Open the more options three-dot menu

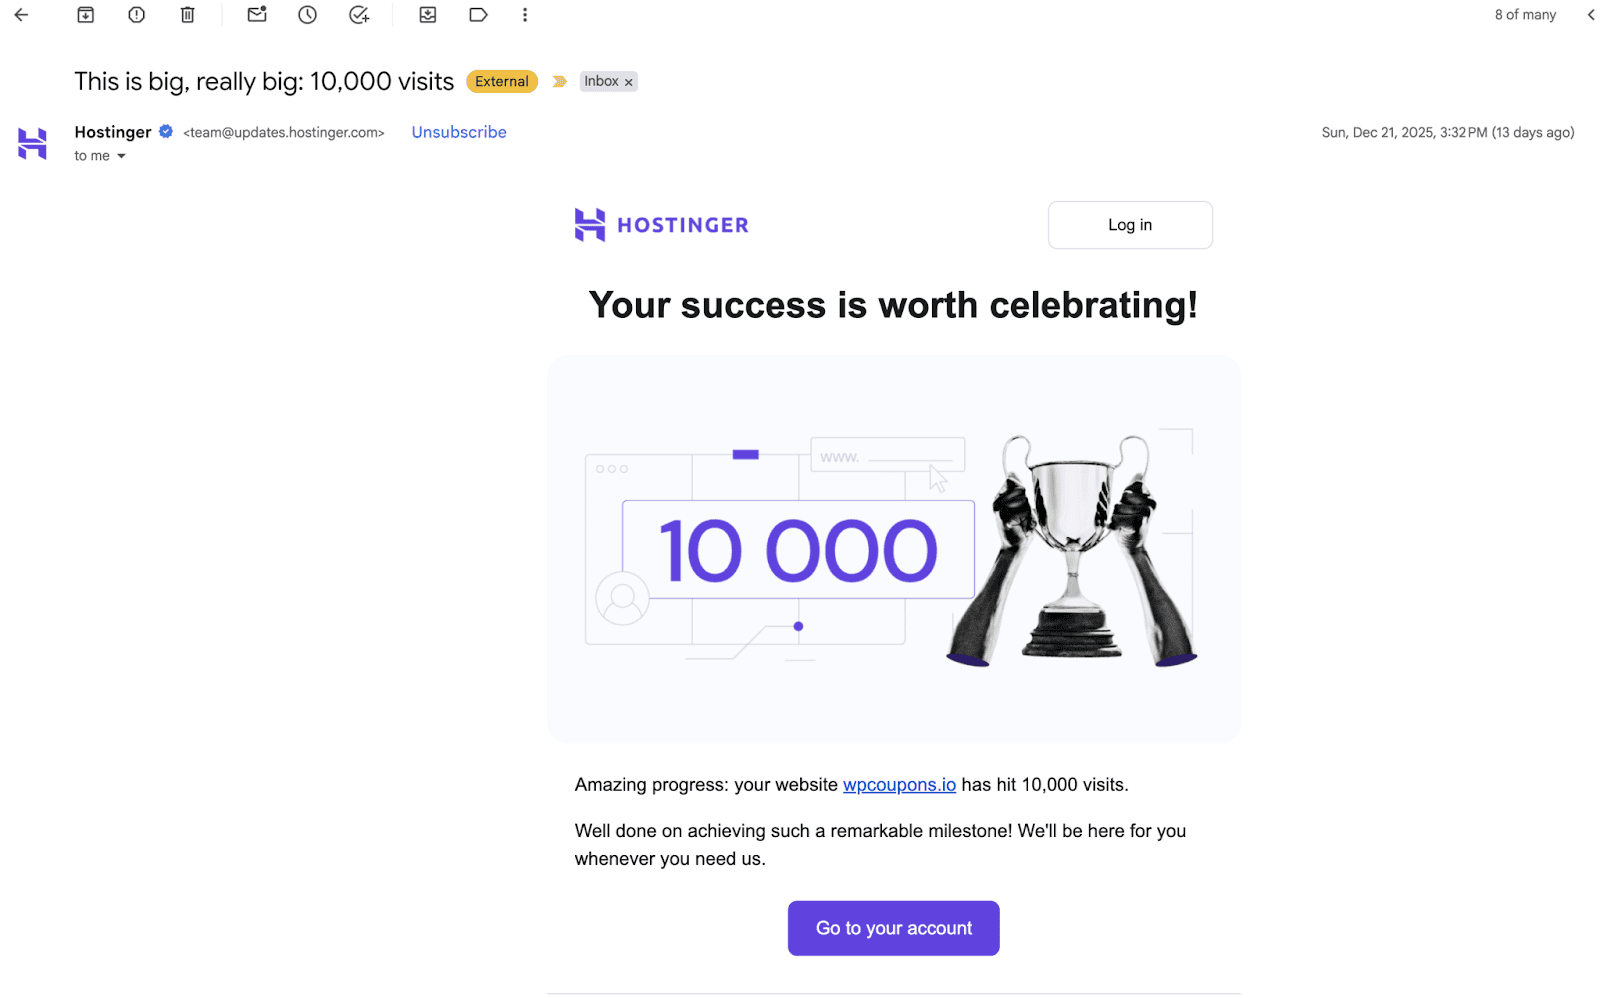pyautogui.click(x=525, y=14)
